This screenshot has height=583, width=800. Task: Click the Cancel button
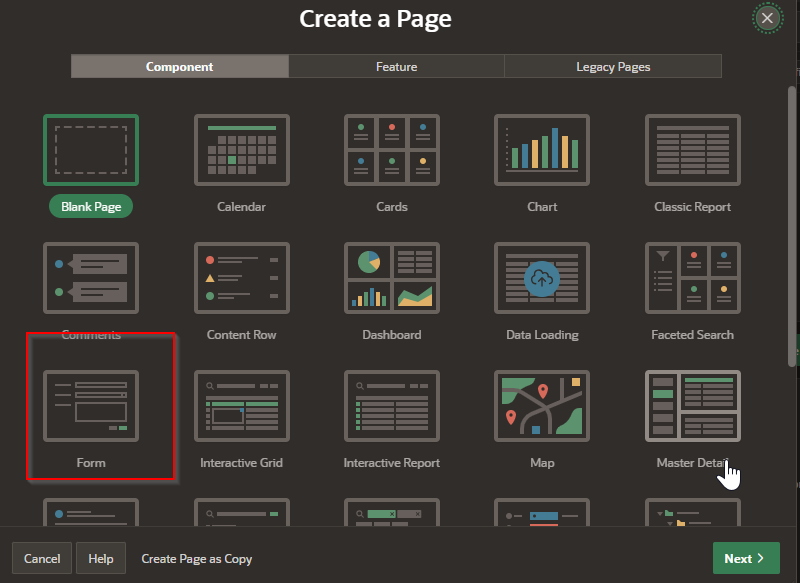click(x=42, y=559)
